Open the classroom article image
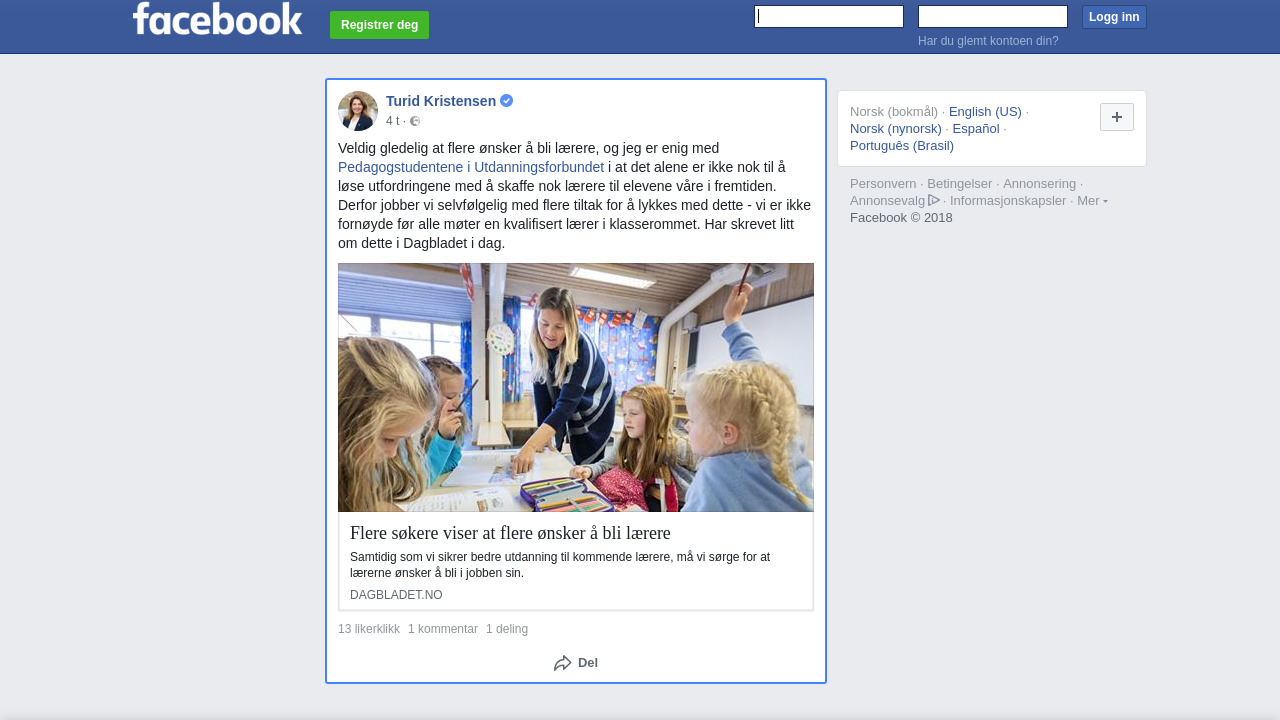The width and height of the screenshot is (1280, 720). (x=576, y=388)
